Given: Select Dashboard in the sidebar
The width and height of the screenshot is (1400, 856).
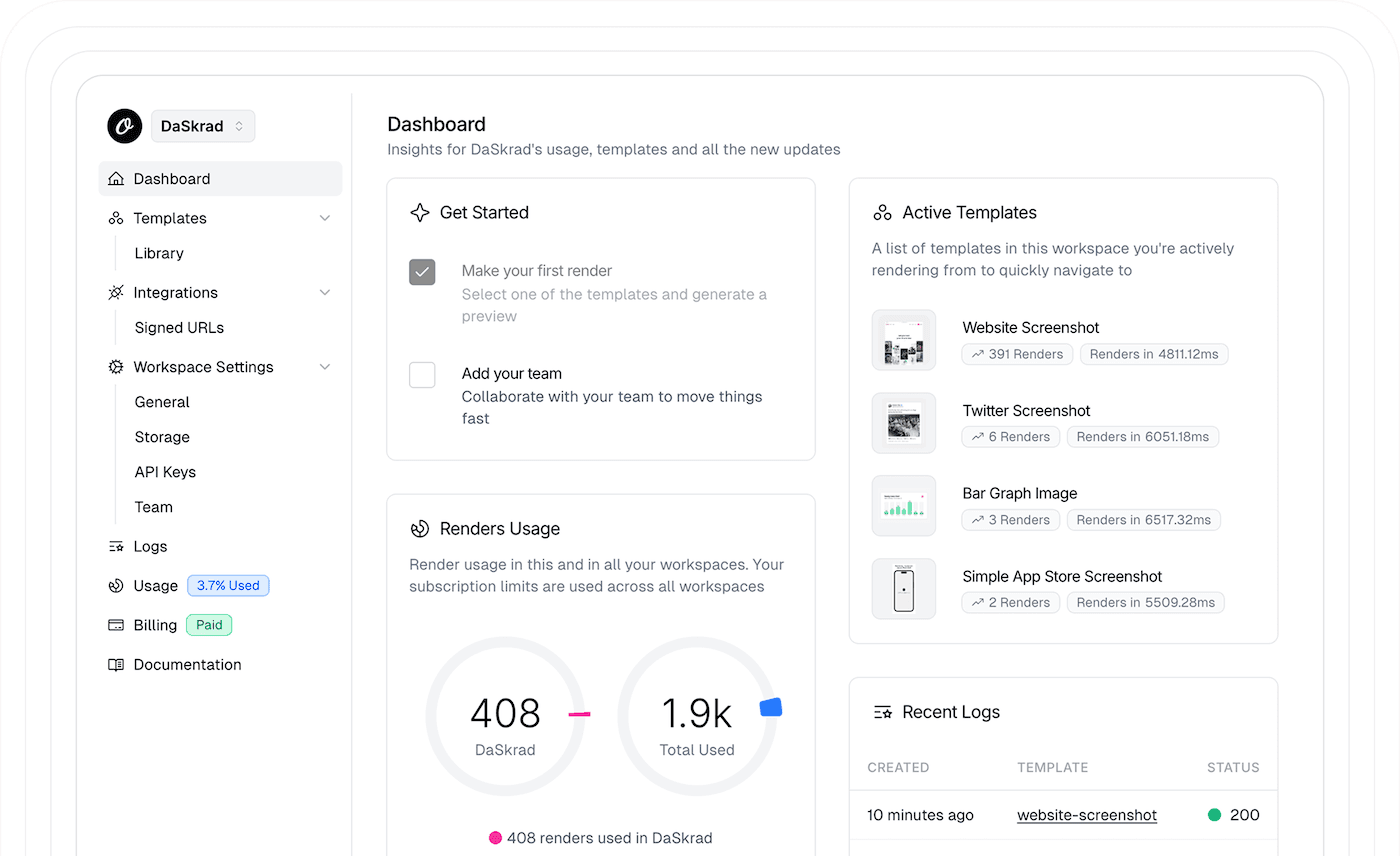Looking at the screenshot, I should tap(220, 179).
